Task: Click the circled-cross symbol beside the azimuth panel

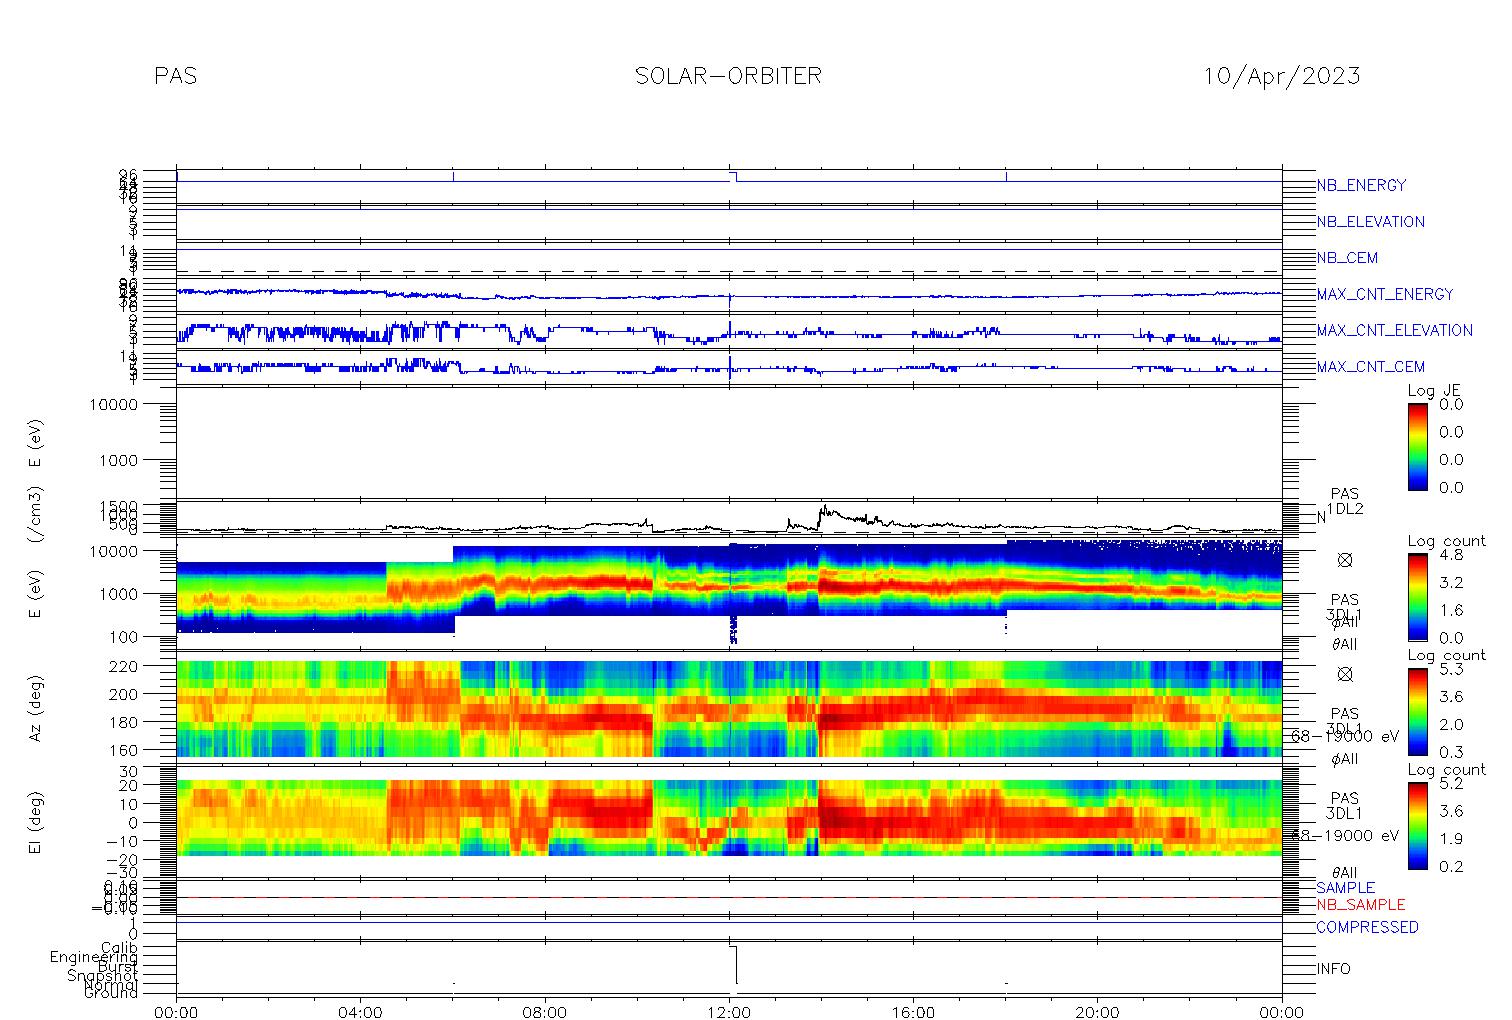Action: coord(1344,674)
